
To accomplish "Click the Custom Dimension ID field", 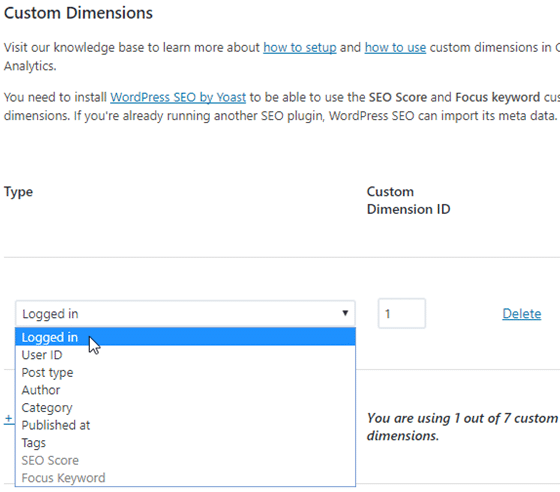I will click(402, 313).
